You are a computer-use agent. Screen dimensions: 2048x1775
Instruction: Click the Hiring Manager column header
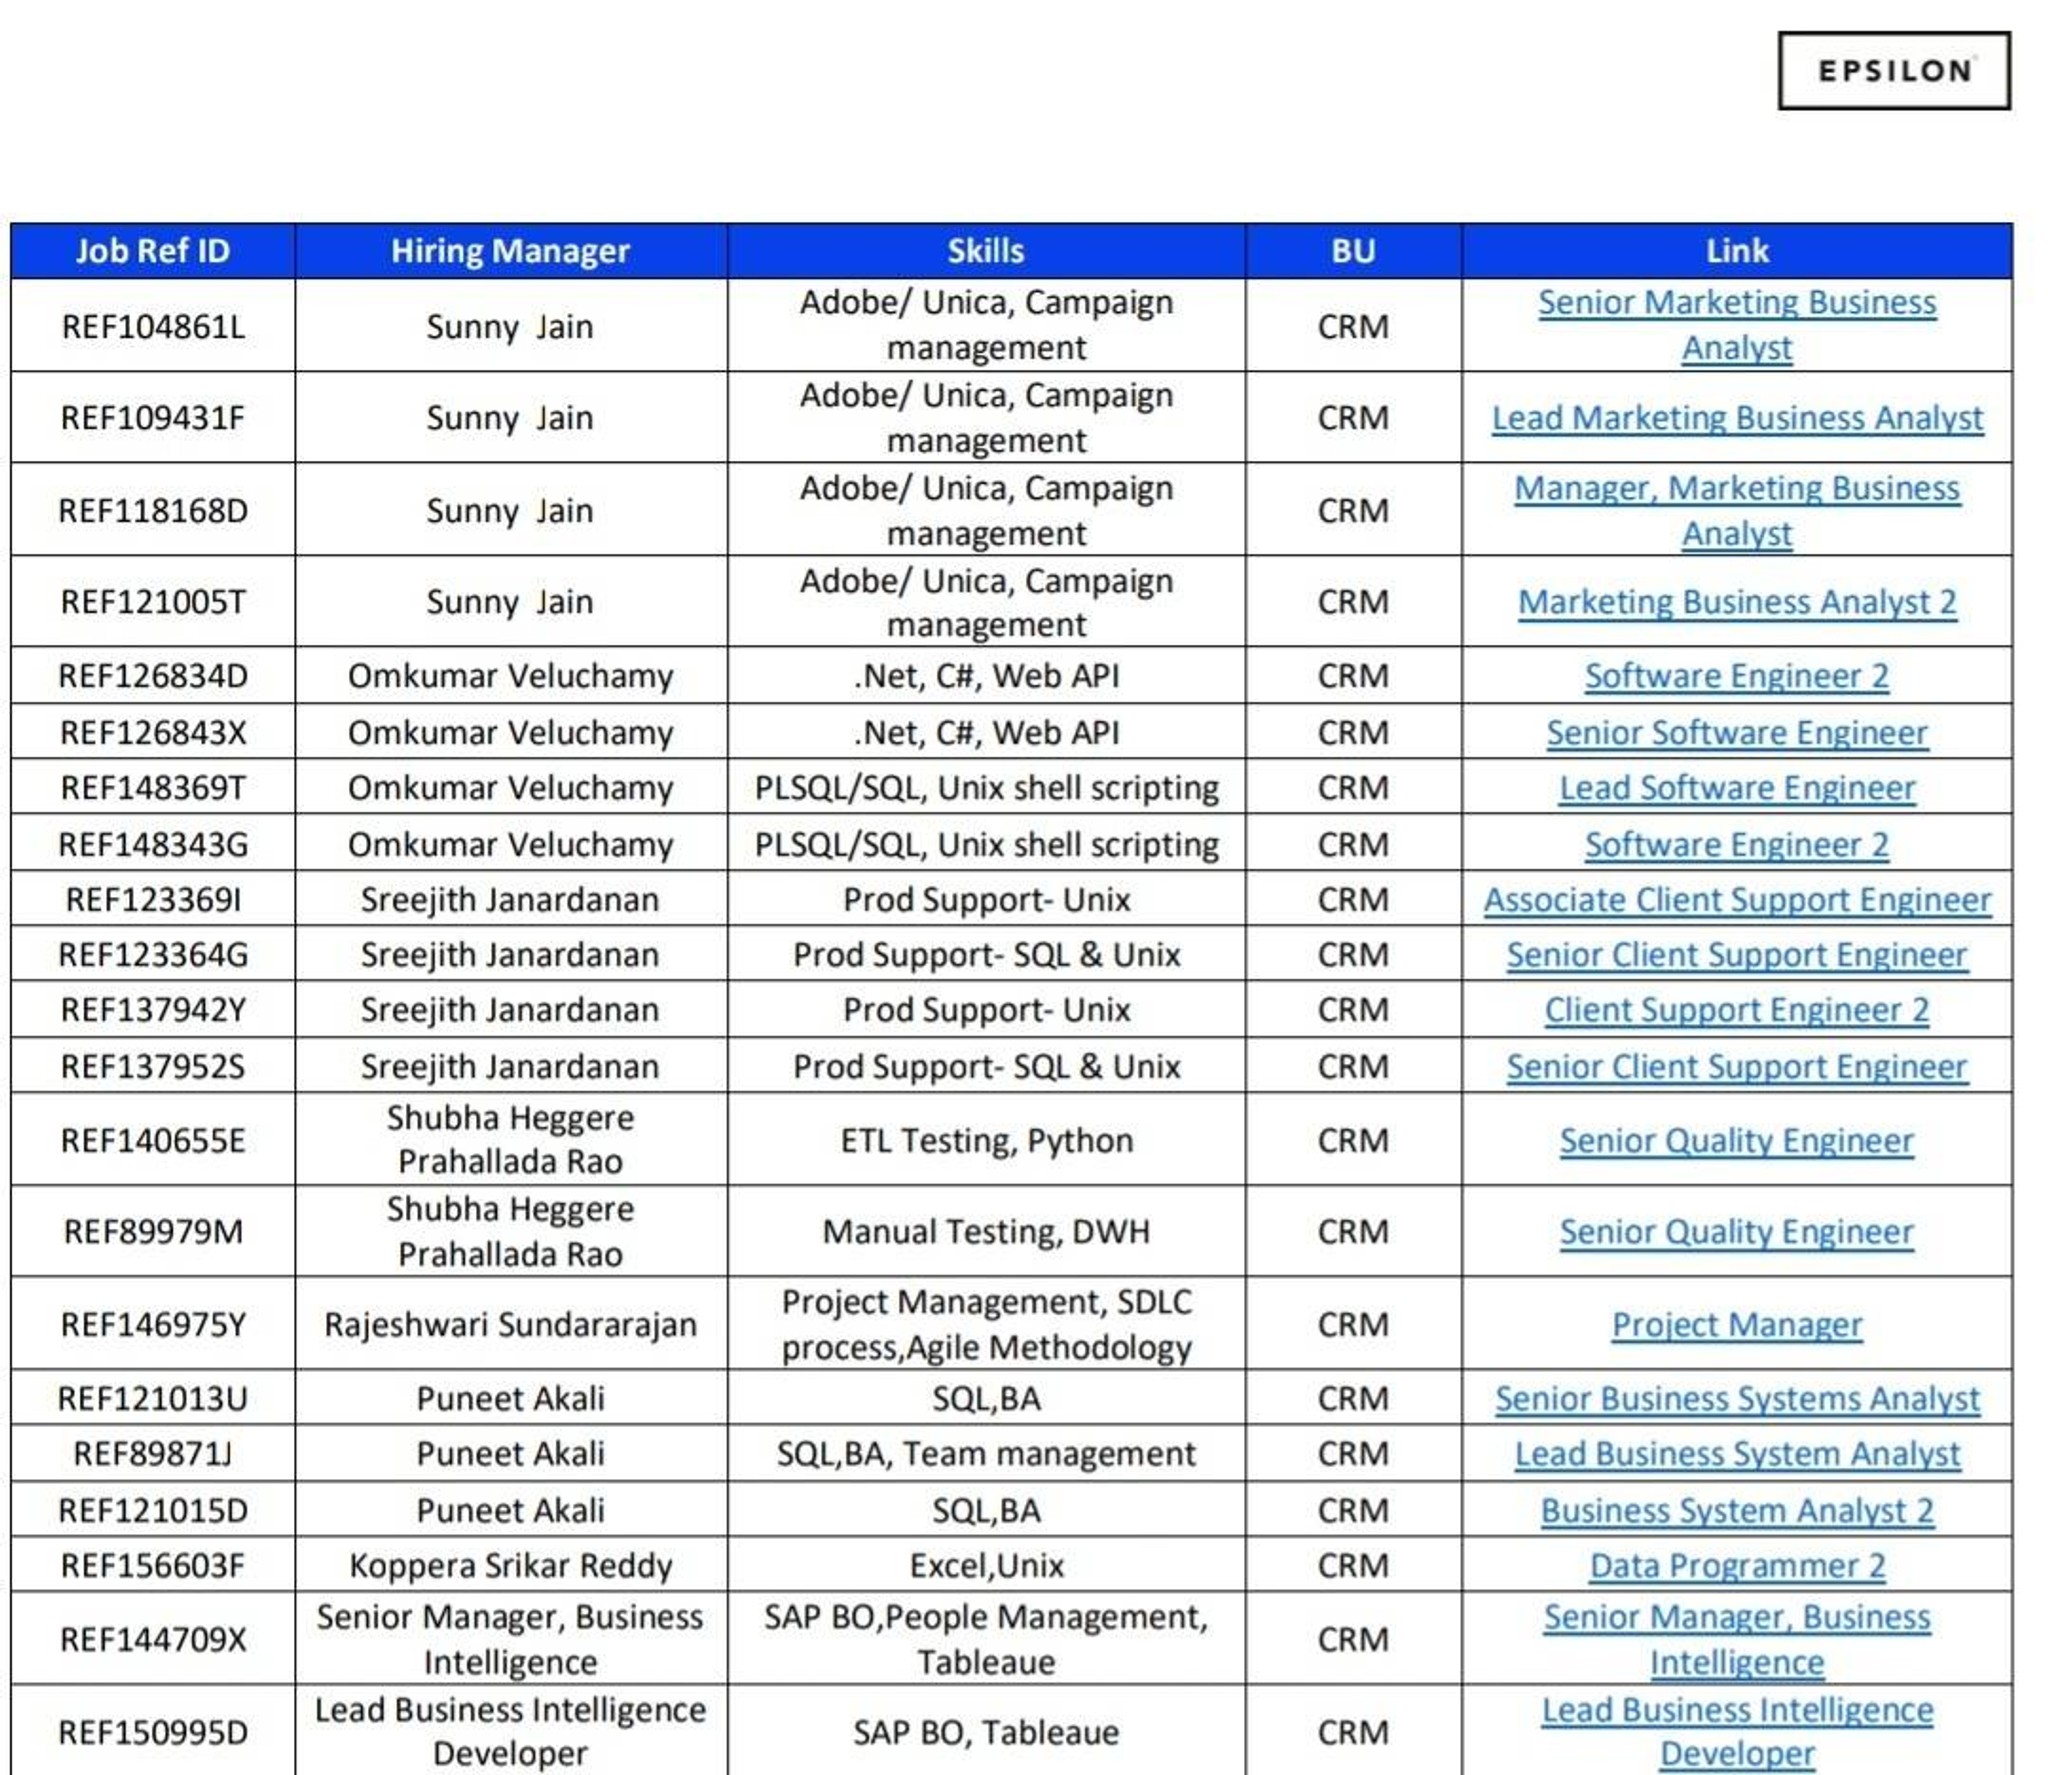click(510, 251)
